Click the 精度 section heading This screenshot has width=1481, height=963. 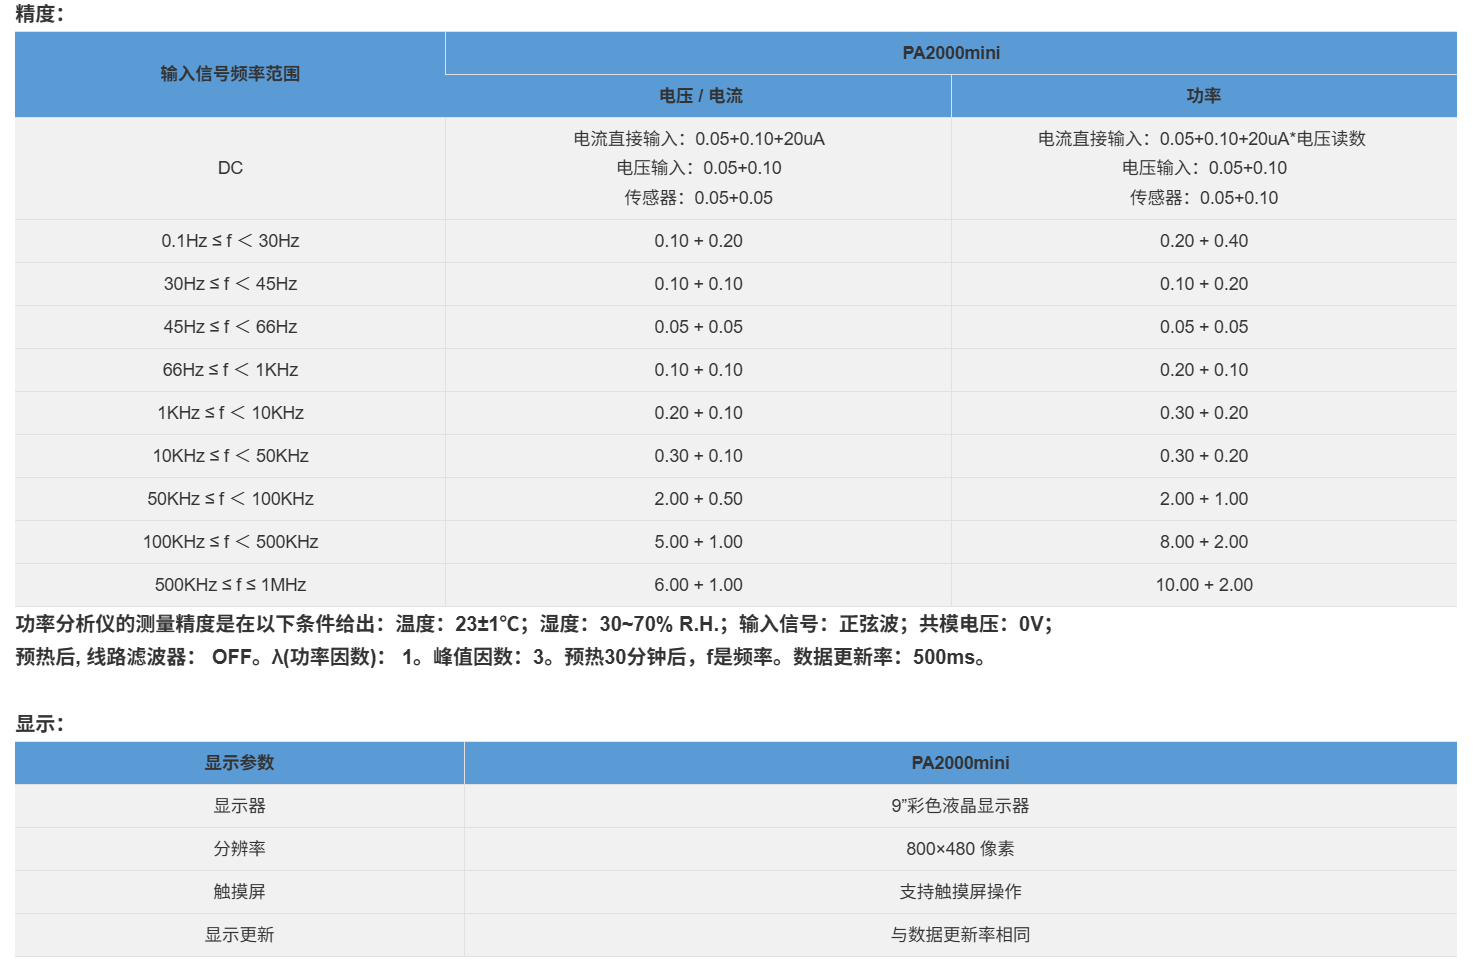coord(40,14)
